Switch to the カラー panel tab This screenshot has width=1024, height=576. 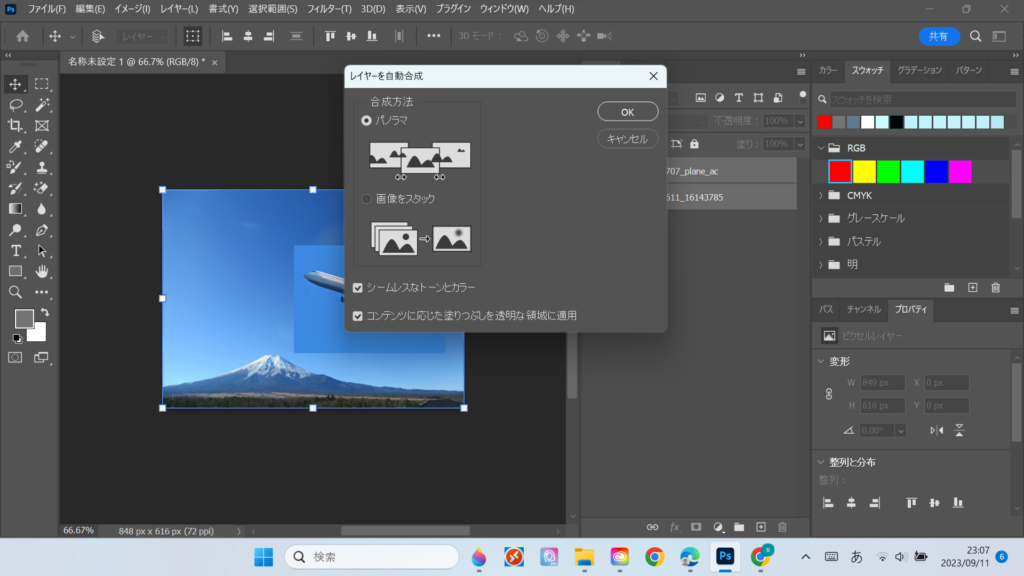(828, 70)
